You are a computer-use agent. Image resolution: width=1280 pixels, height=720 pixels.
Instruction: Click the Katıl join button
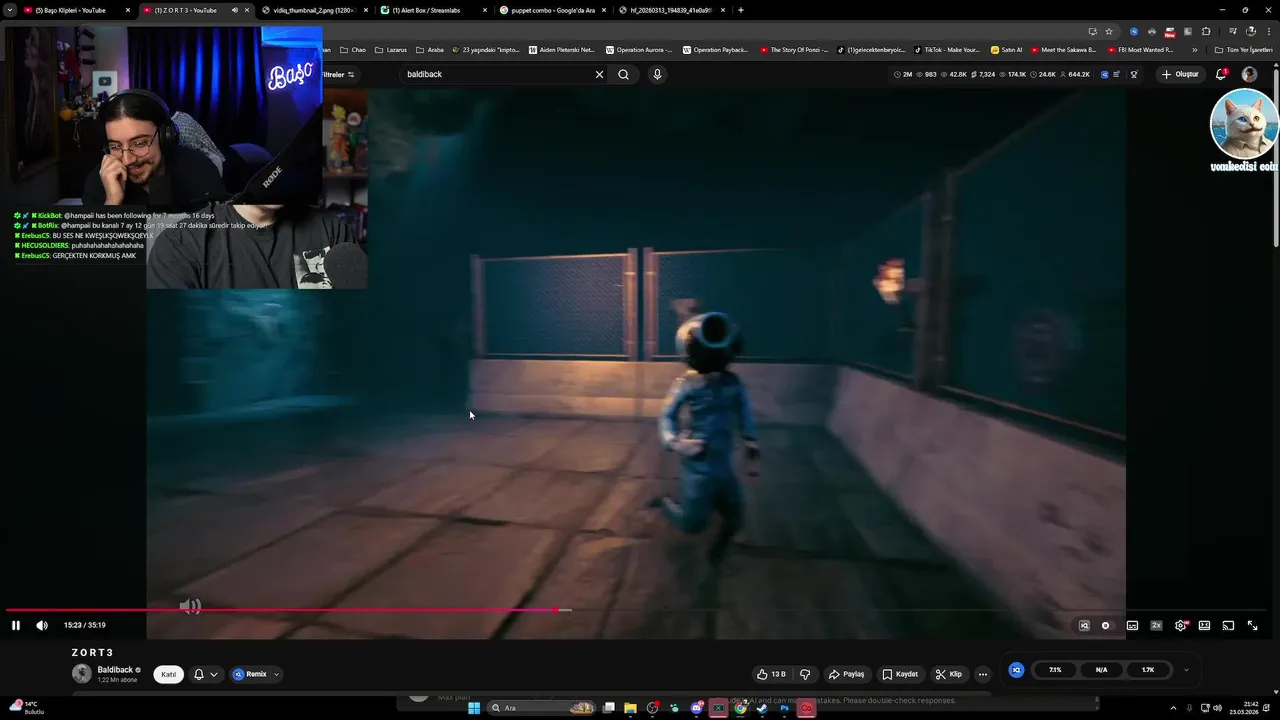(169, 674)
